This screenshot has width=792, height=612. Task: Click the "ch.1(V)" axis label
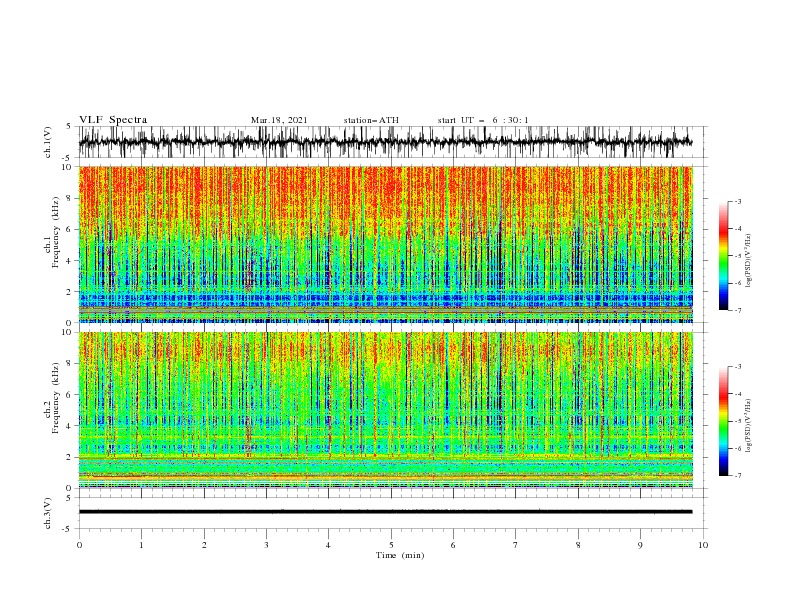pos(48,142)
